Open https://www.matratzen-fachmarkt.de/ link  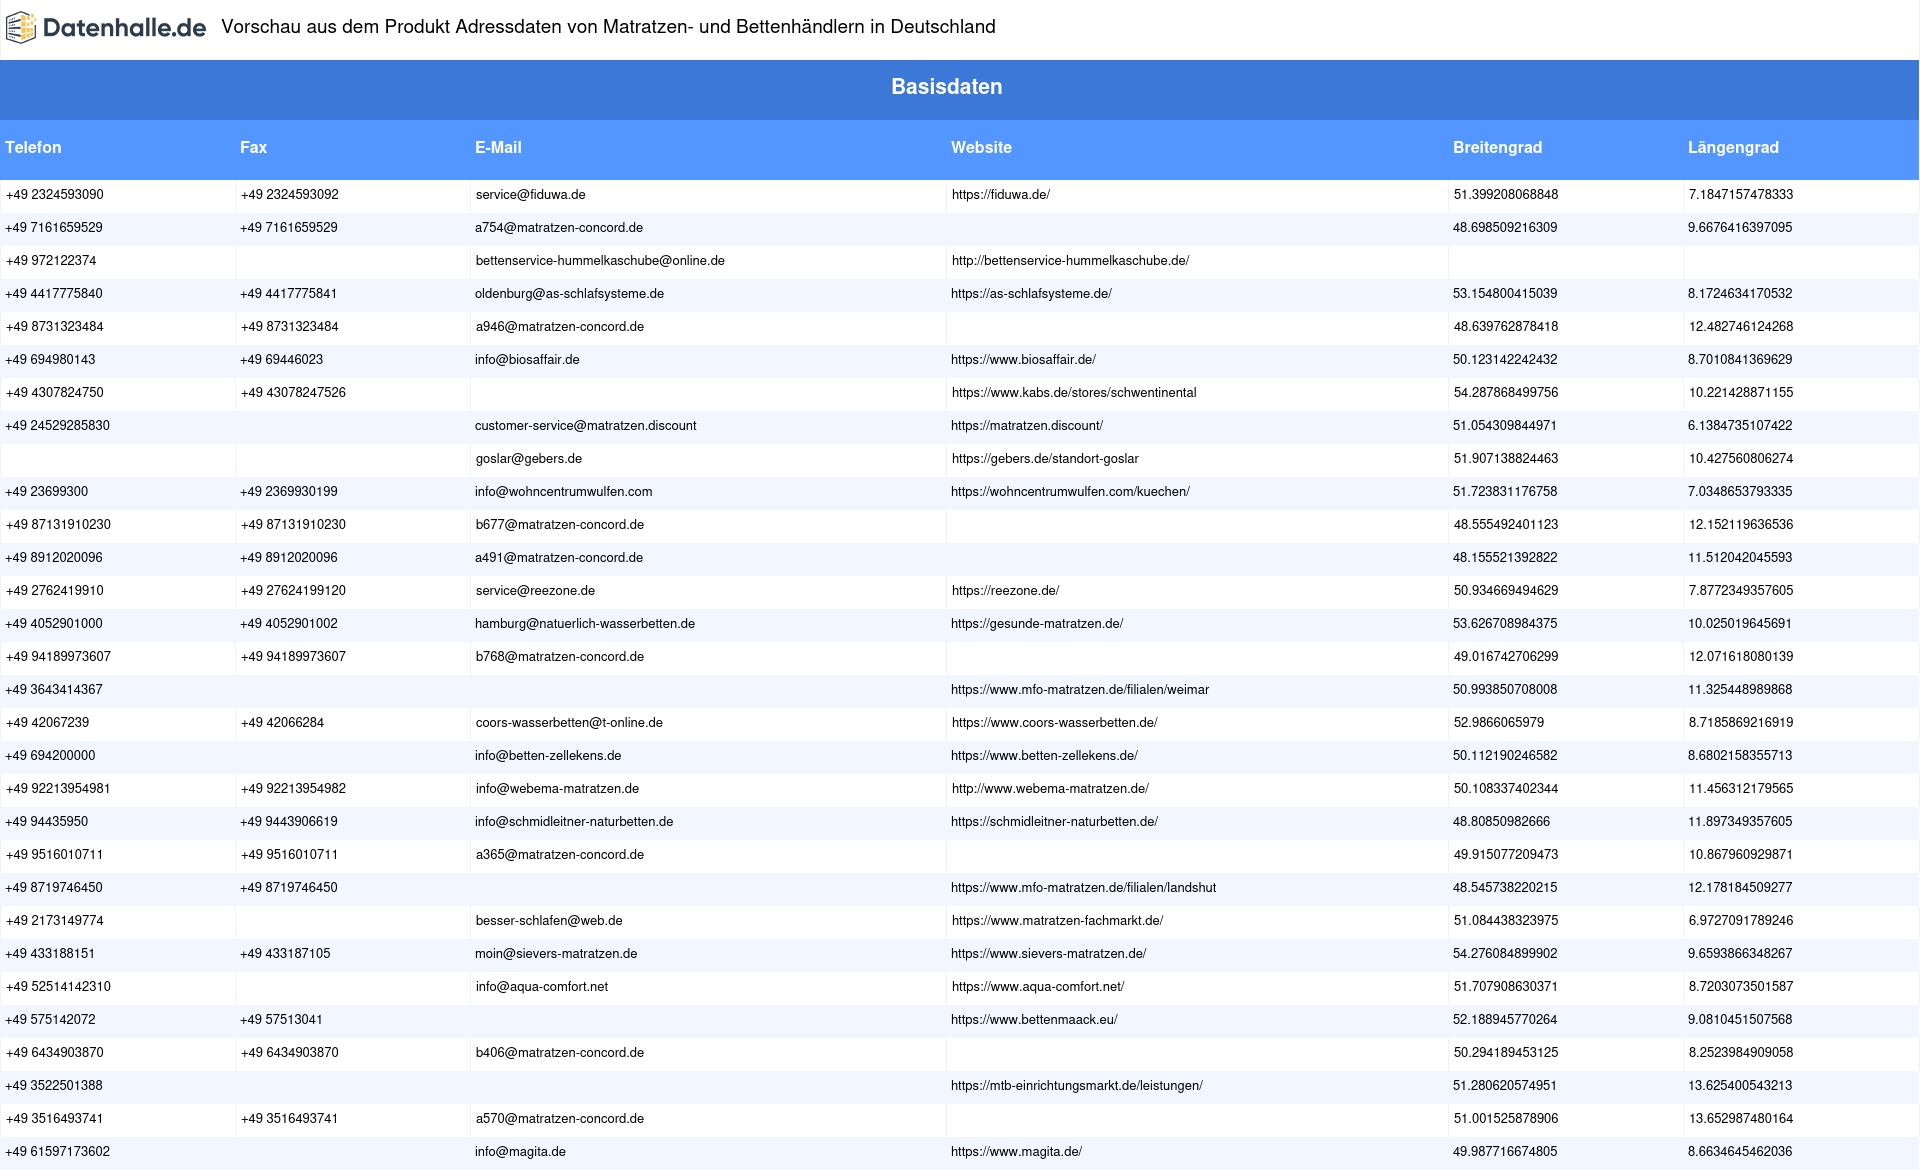click(x=1057, y=921)
